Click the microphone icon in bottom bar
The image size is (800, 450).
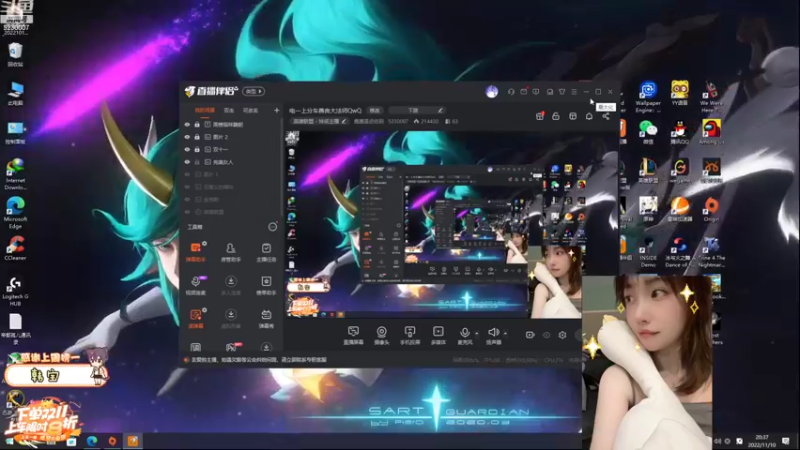pos(464,333)
